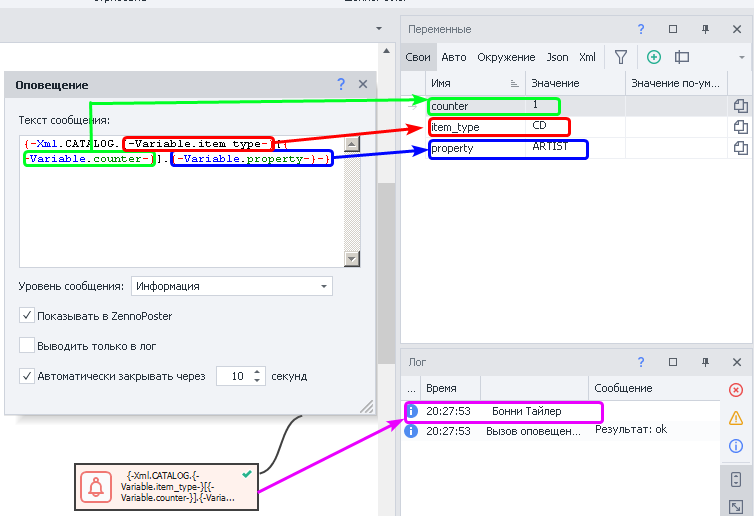Open help for the Оповещение dialog
Image resolution: width=754 pixels, height=516 pixels.
[x=341, y=85]
